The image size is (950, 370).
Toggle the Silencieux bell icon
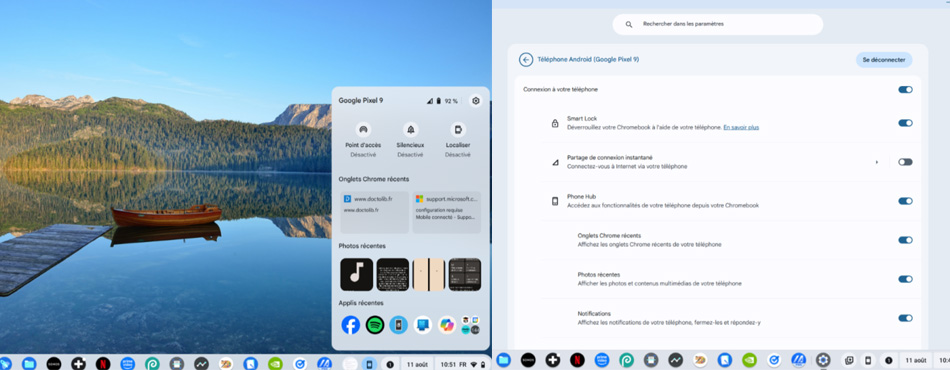tap(410, 130)
